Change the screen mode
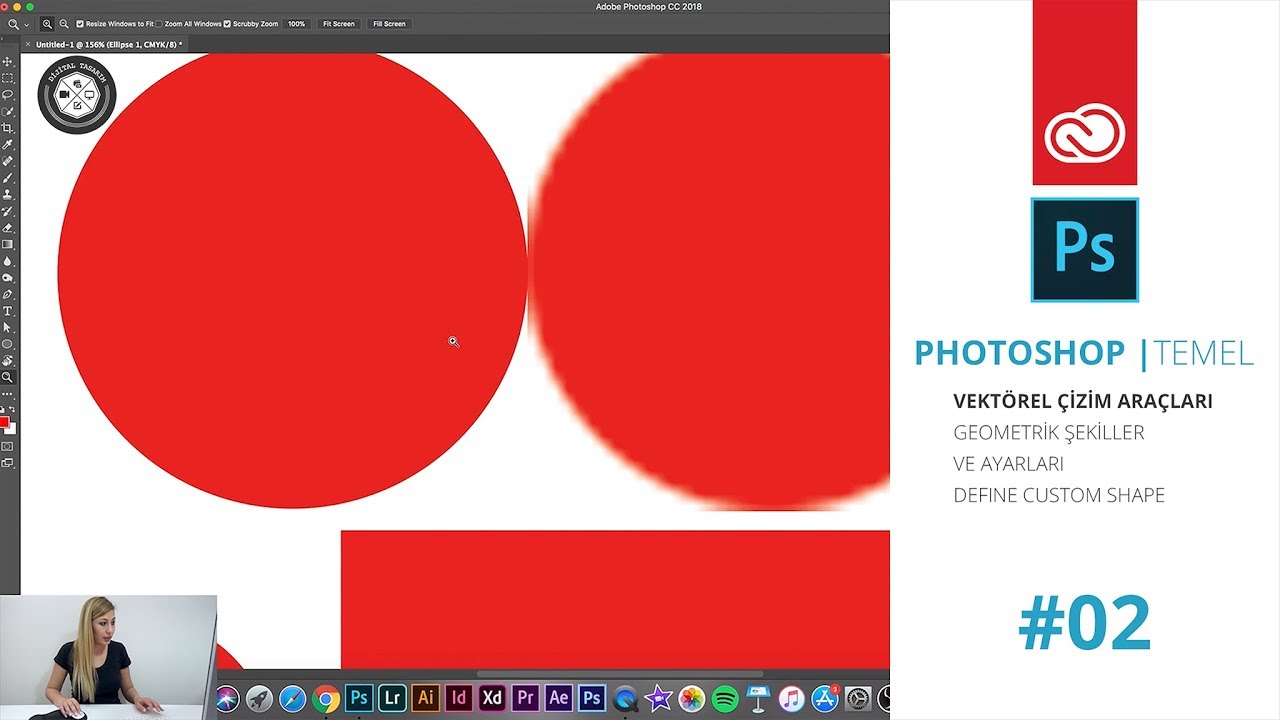Image resolution: width=1280 pixels, height=720 pixels. tap(8, 463)
